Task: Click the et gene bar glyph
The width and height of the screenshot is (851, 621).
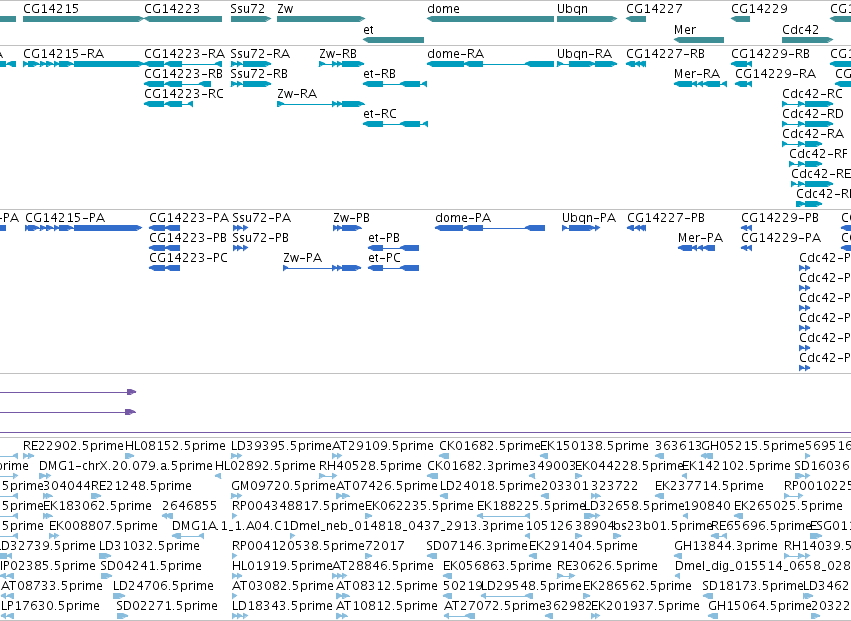Action: [393, 40]
